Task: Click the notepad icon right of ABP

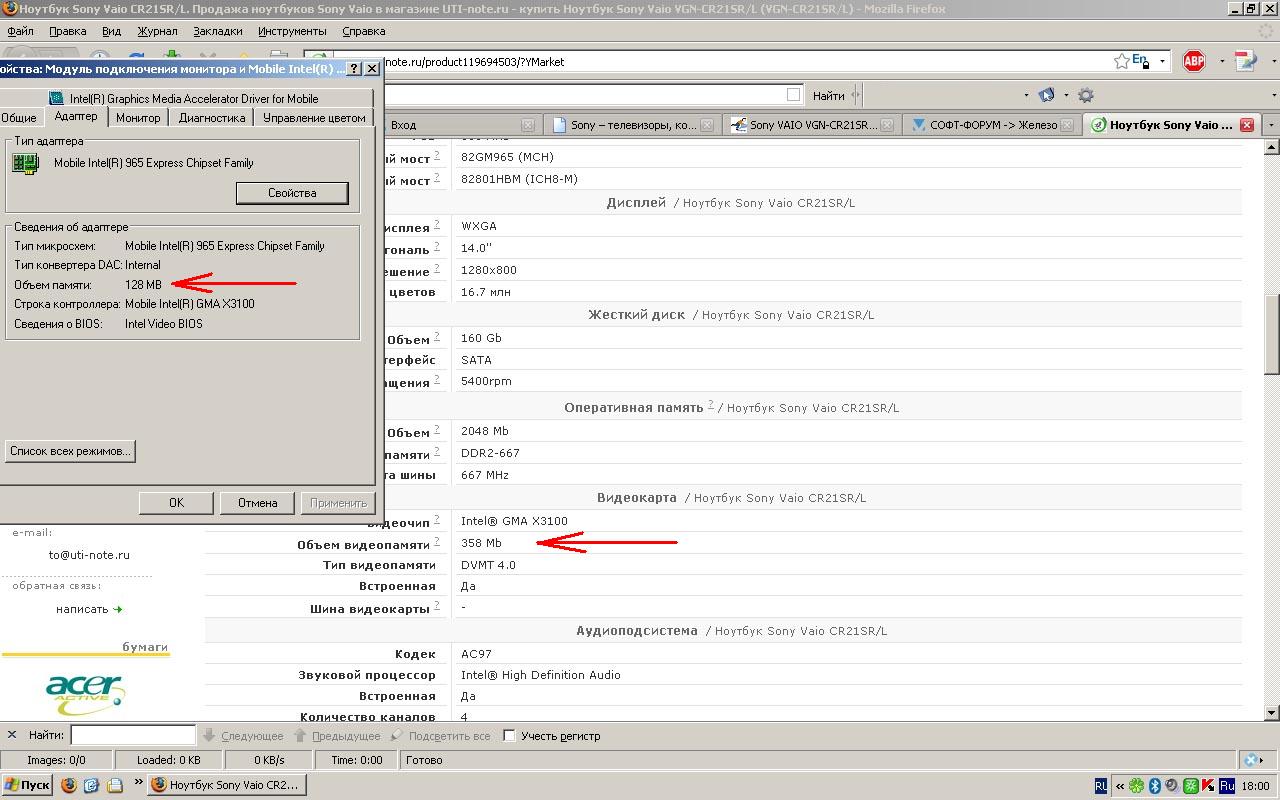Action: pos(1246,61)
